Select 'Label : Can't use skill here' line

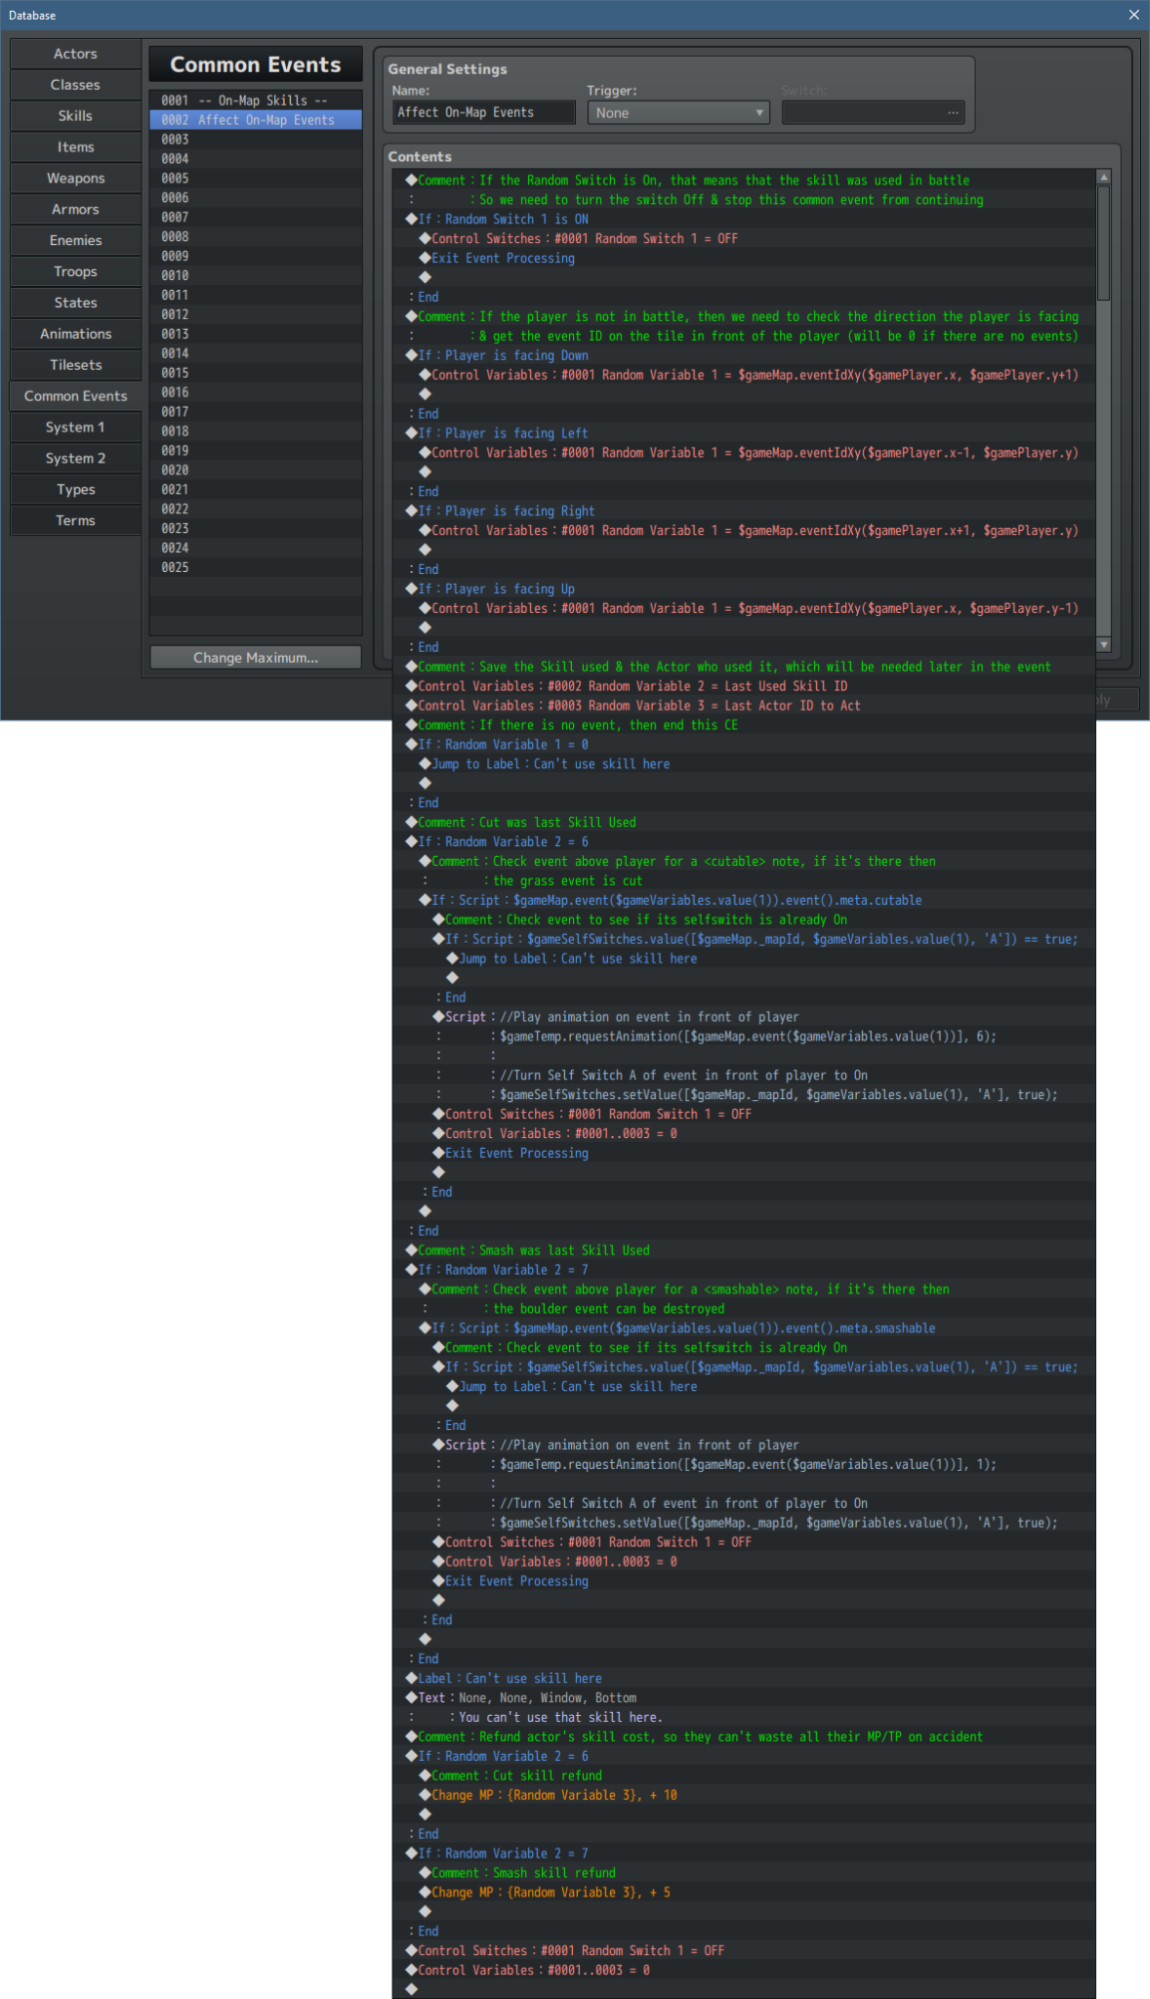[744, 1678]
